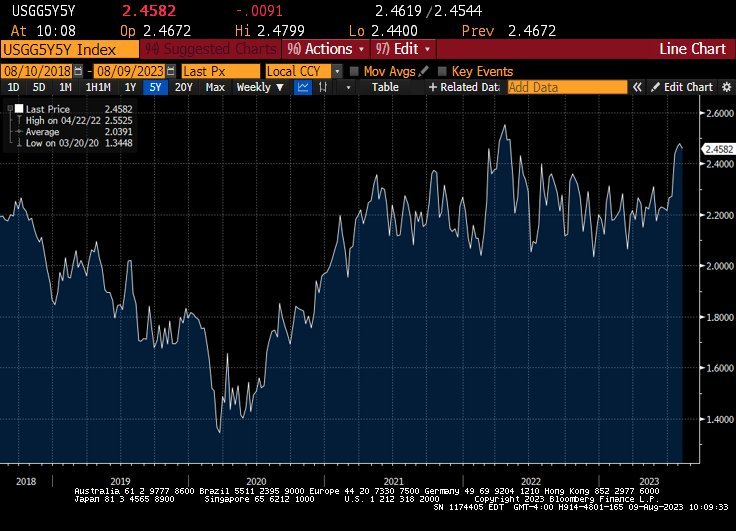Click the Add Data input field
This screenshot has width=736, height=531.
pyautogui.click(x=566, y=87)
